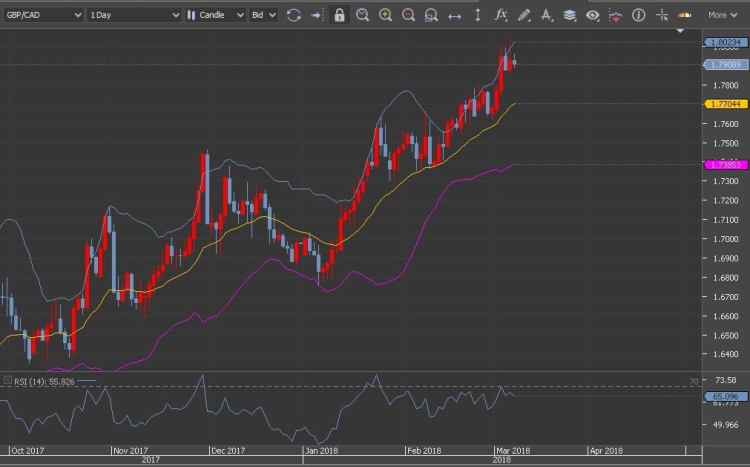Open the fx indicators function icon
Image resolution: width=750 pixels, height=467 pixels.
(x=501, y=15)
